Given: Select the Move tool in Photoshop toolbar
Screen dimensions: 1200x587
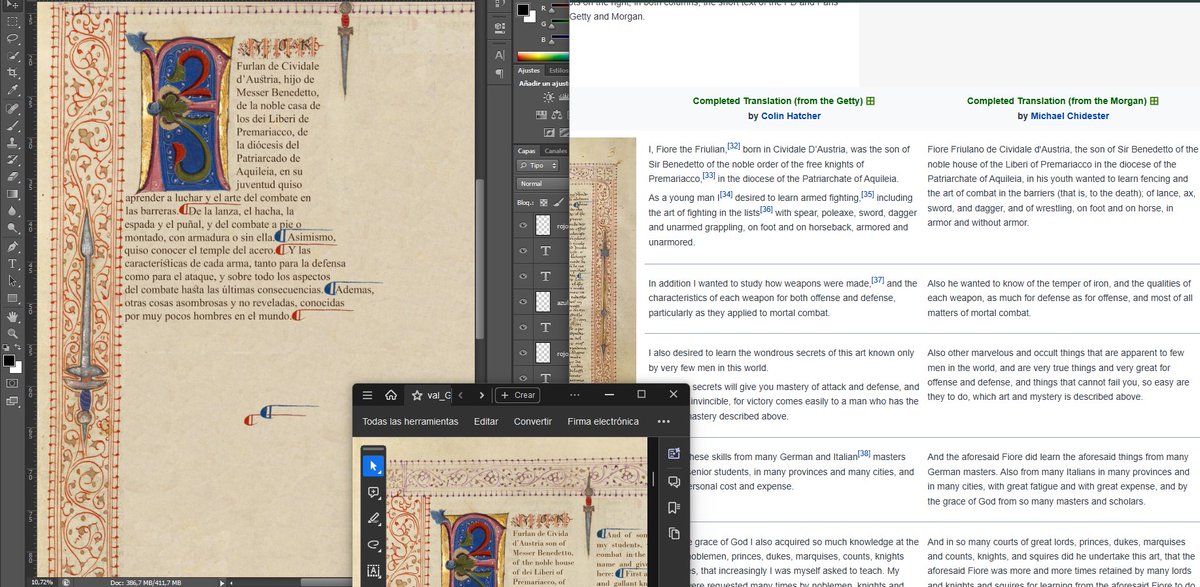Looking at the screenshot, I should click(x=13, y=4).
